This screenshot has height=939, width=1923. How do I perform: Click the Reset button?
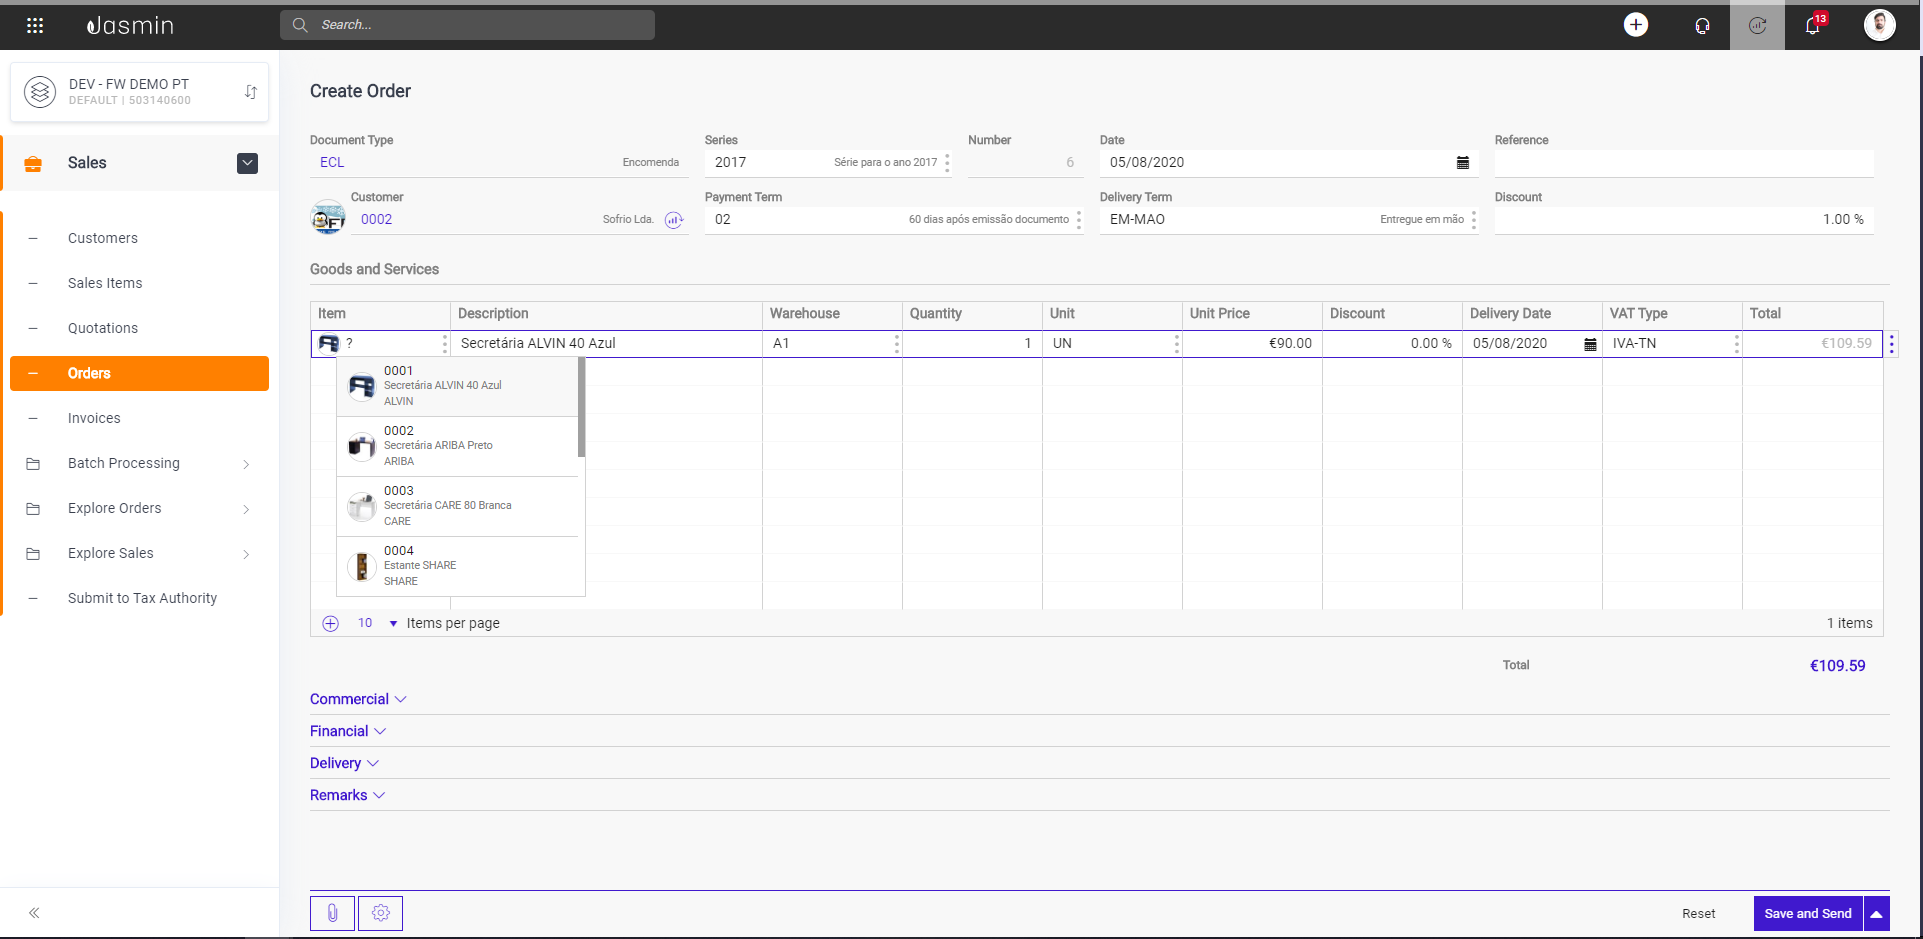[x=1698, y=914]
